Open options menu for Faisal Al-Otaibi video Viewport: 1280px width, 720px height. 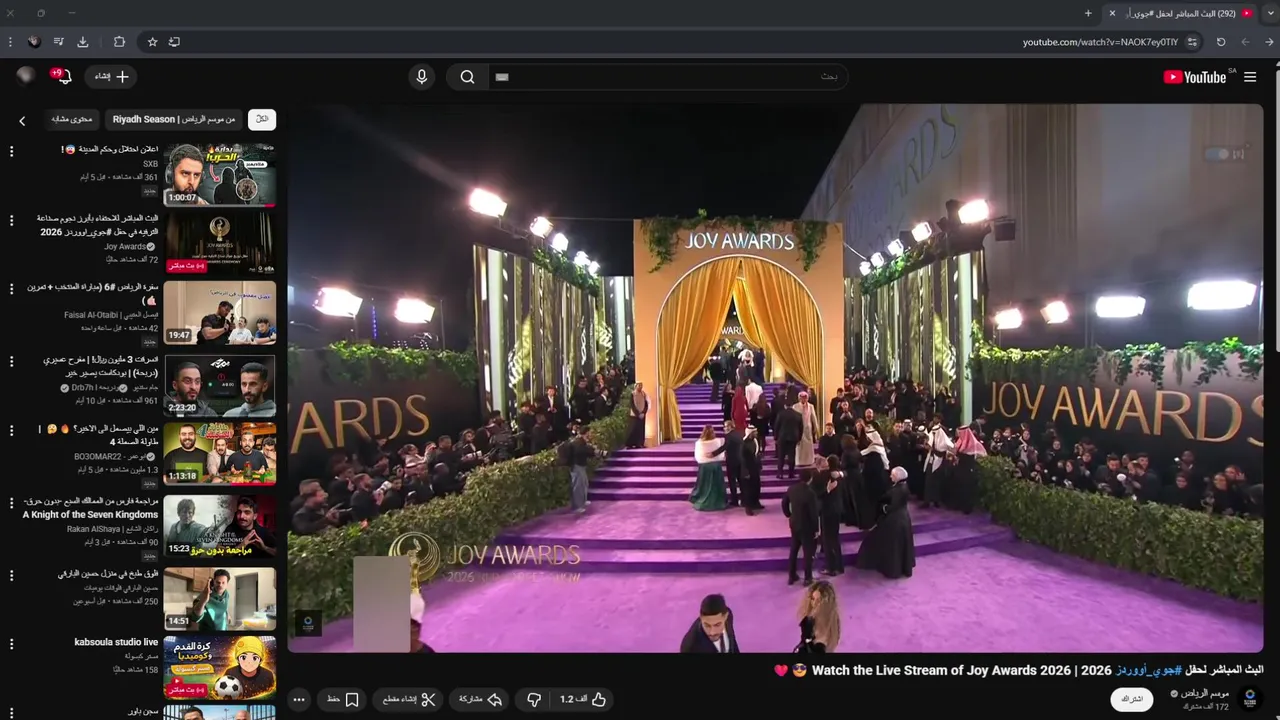tap(12, 289)
